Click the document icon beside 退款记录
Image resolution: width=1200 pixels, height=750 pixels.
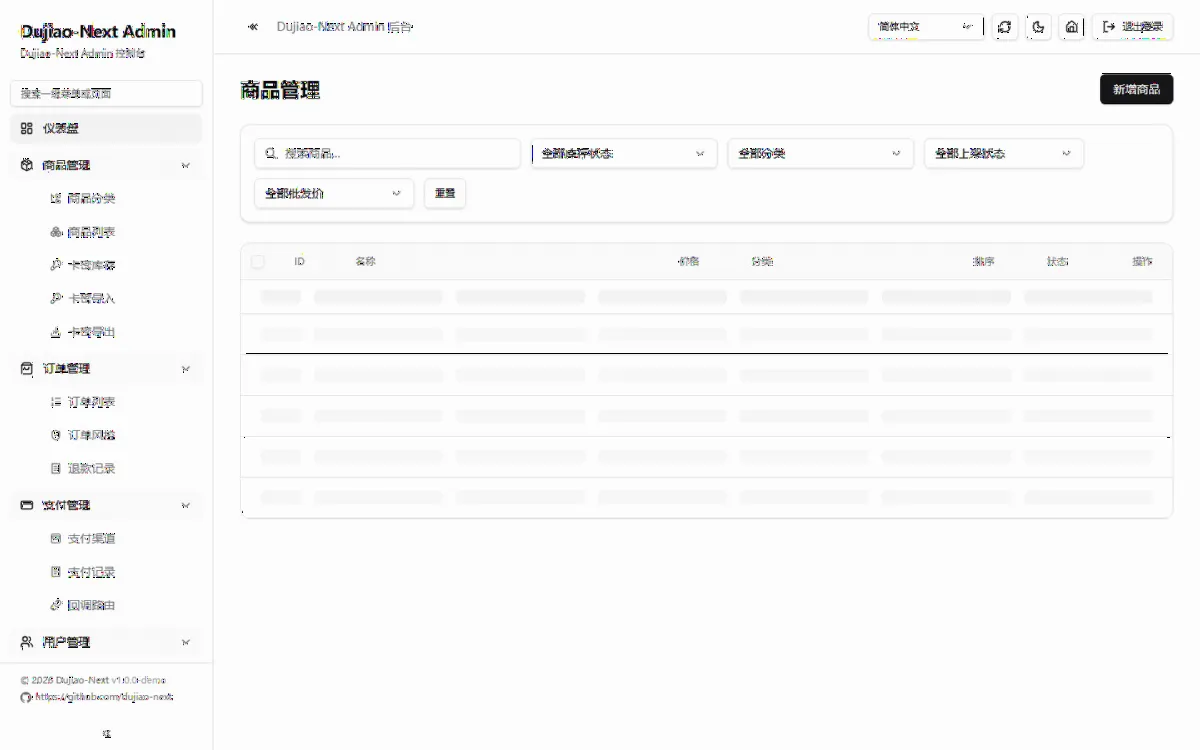[56, 468]
